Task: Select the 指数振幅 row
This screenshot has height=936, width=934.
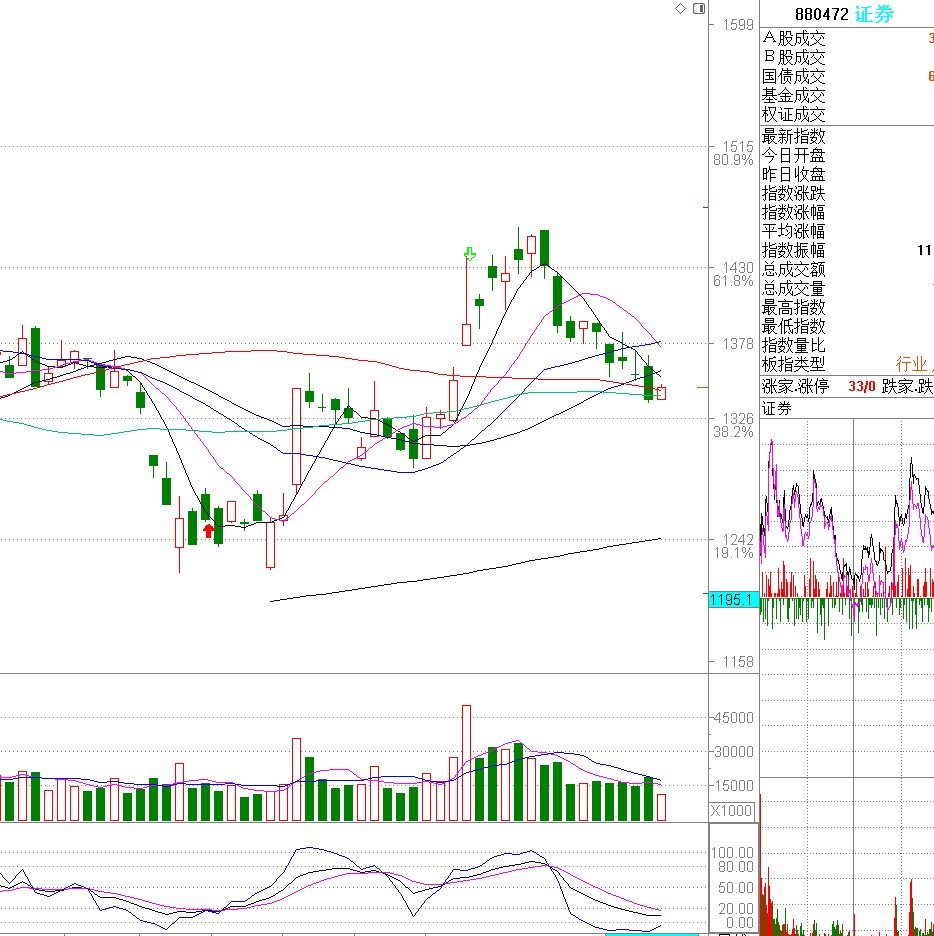Action: 847,250
